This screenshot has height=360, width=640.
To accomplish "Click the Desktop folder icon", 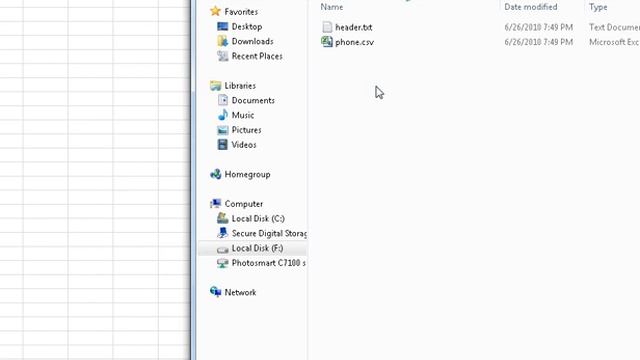I will pyautogui.click(x=222, y=27).
